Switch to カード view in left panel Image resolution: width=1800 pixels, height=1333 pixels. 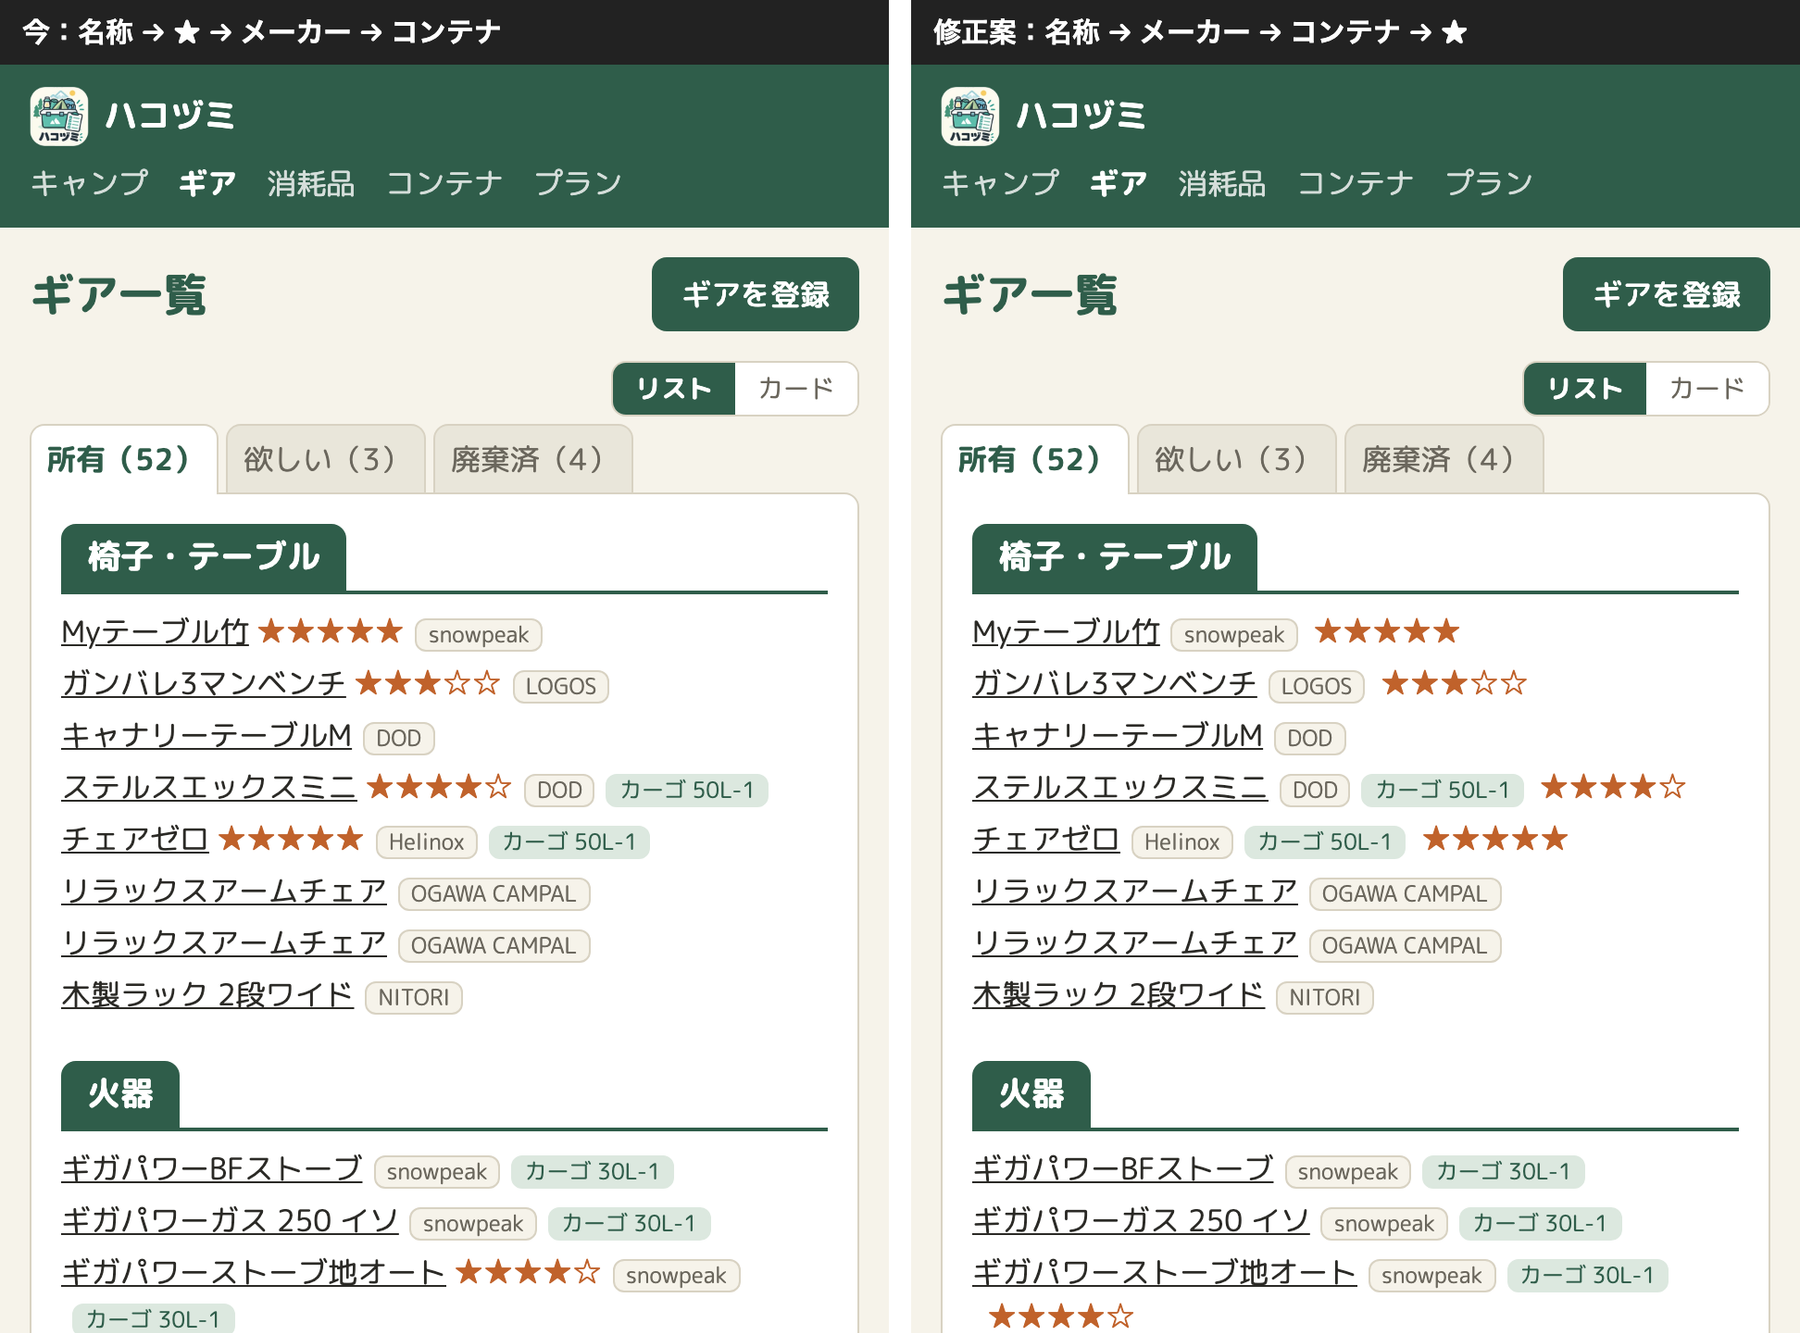tap(796, 388)
